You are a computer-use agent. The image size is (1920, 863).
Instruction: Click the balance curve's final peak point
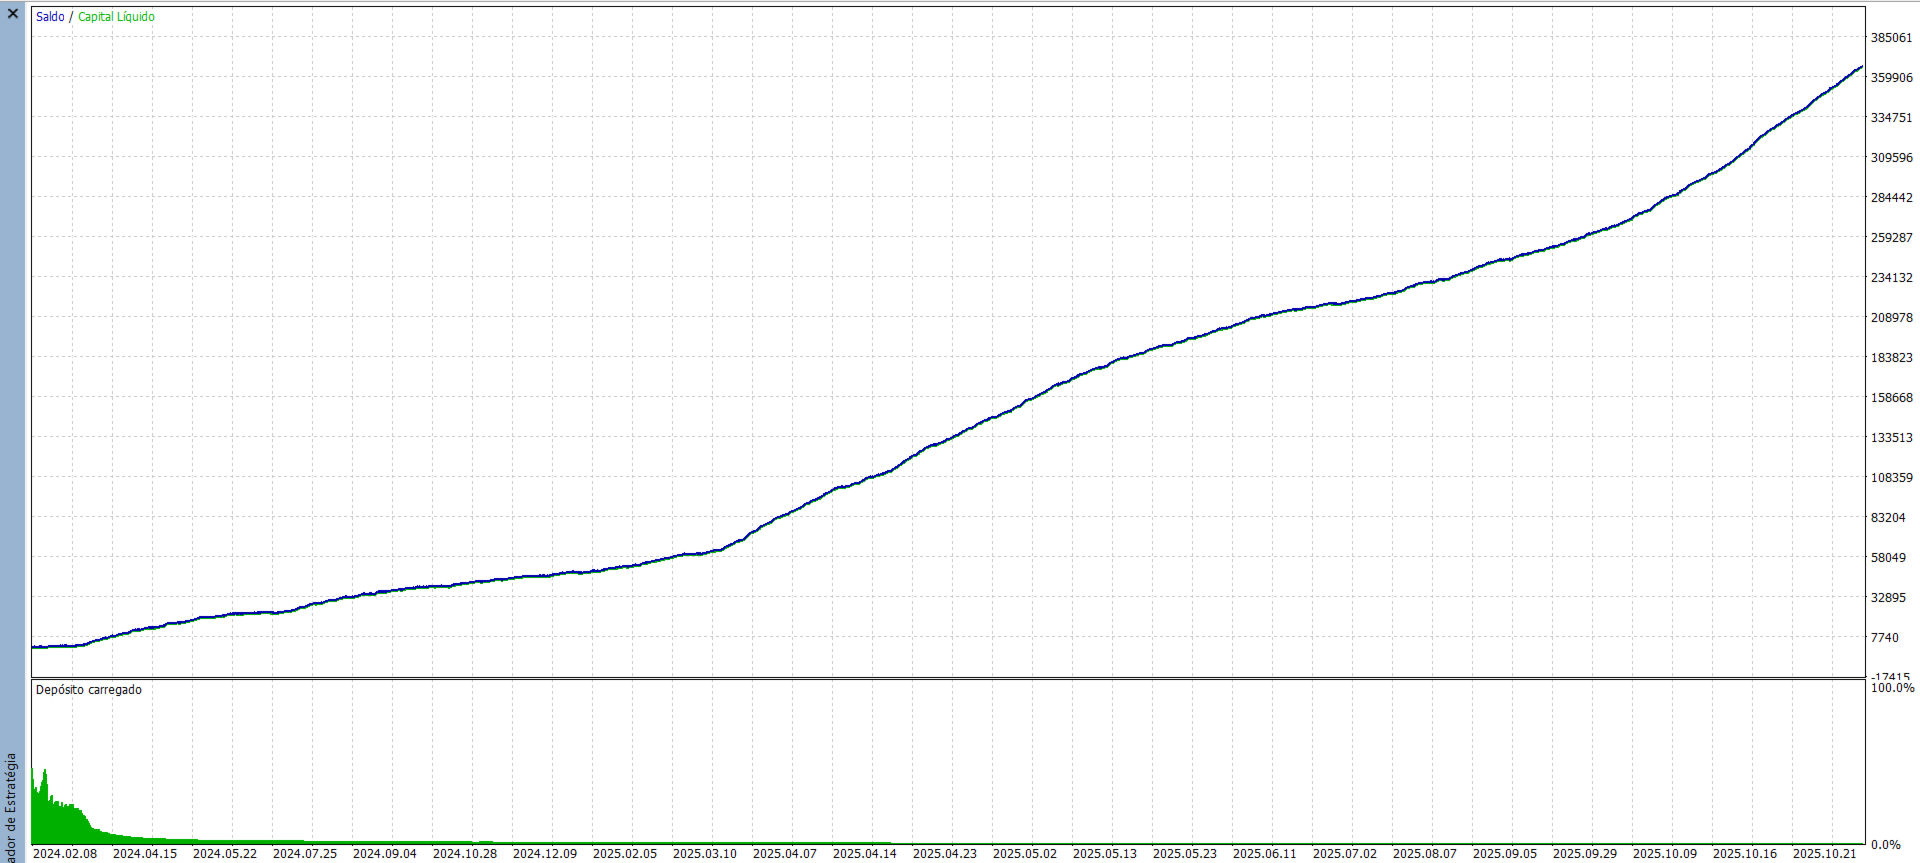coord(1861,67)
